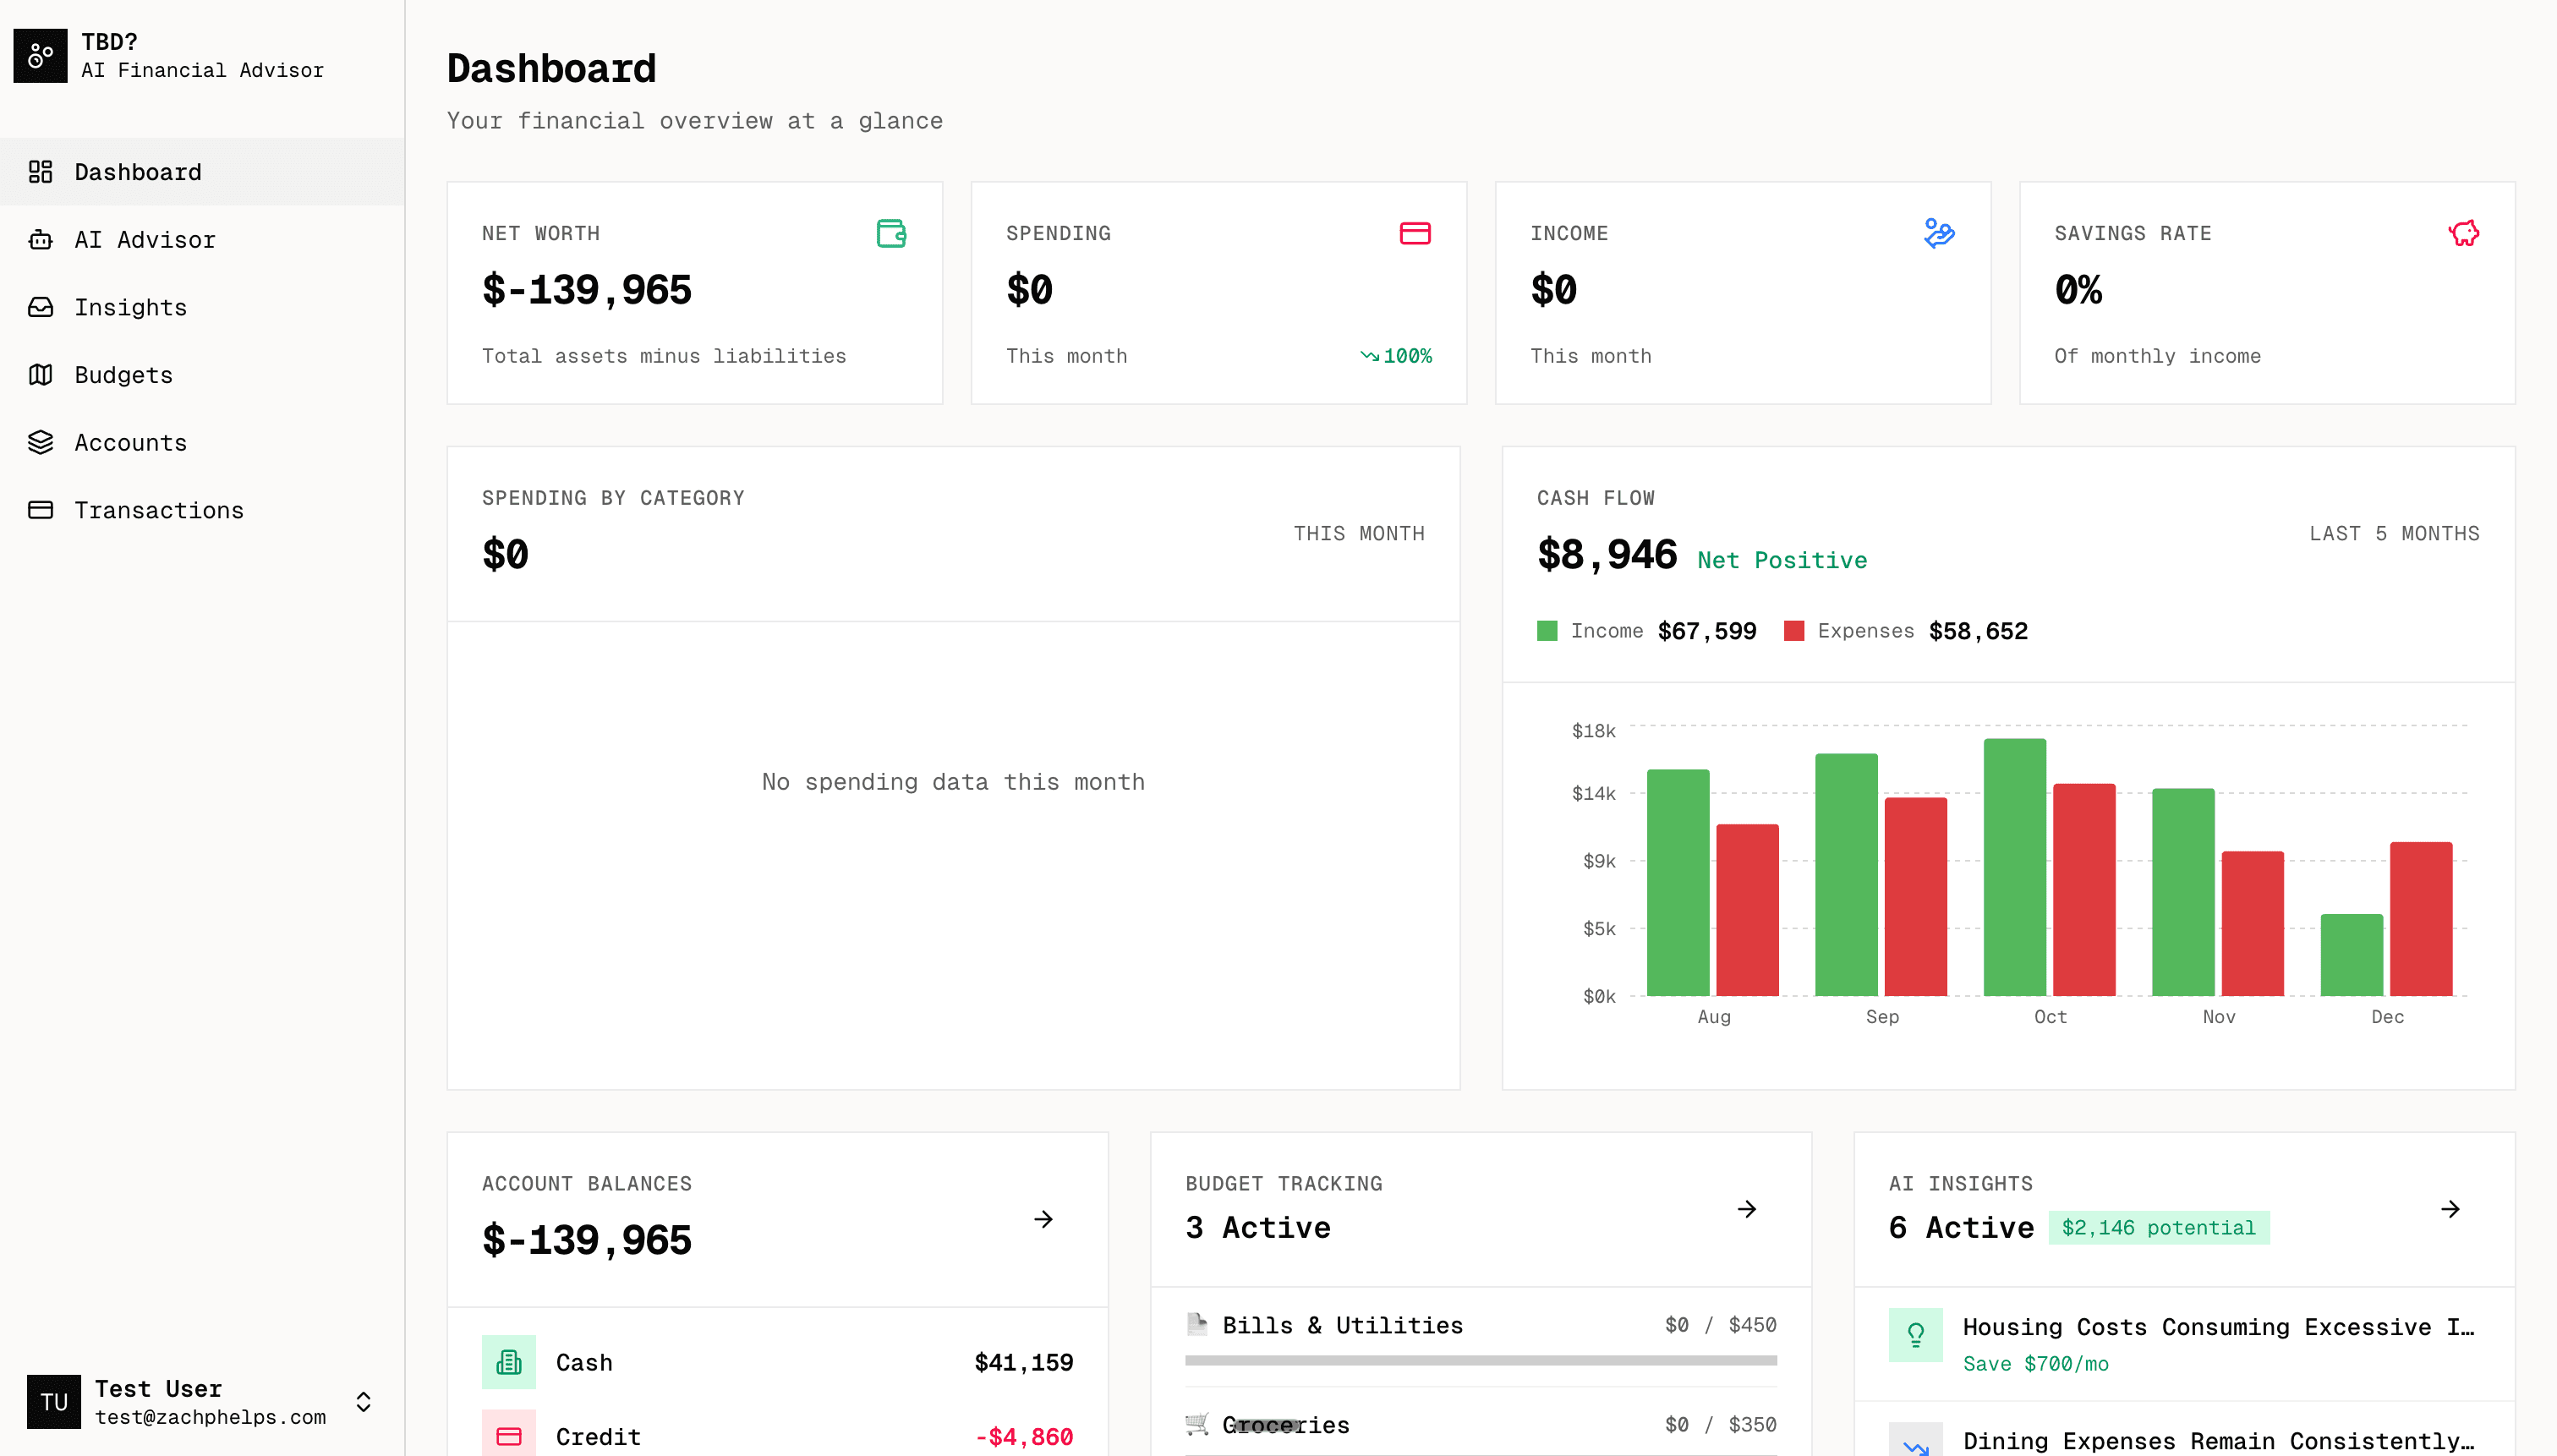Open the AI Advisor section
Image resolution: width=2557 pixels, height=1456 pixels.
(143, 239)
